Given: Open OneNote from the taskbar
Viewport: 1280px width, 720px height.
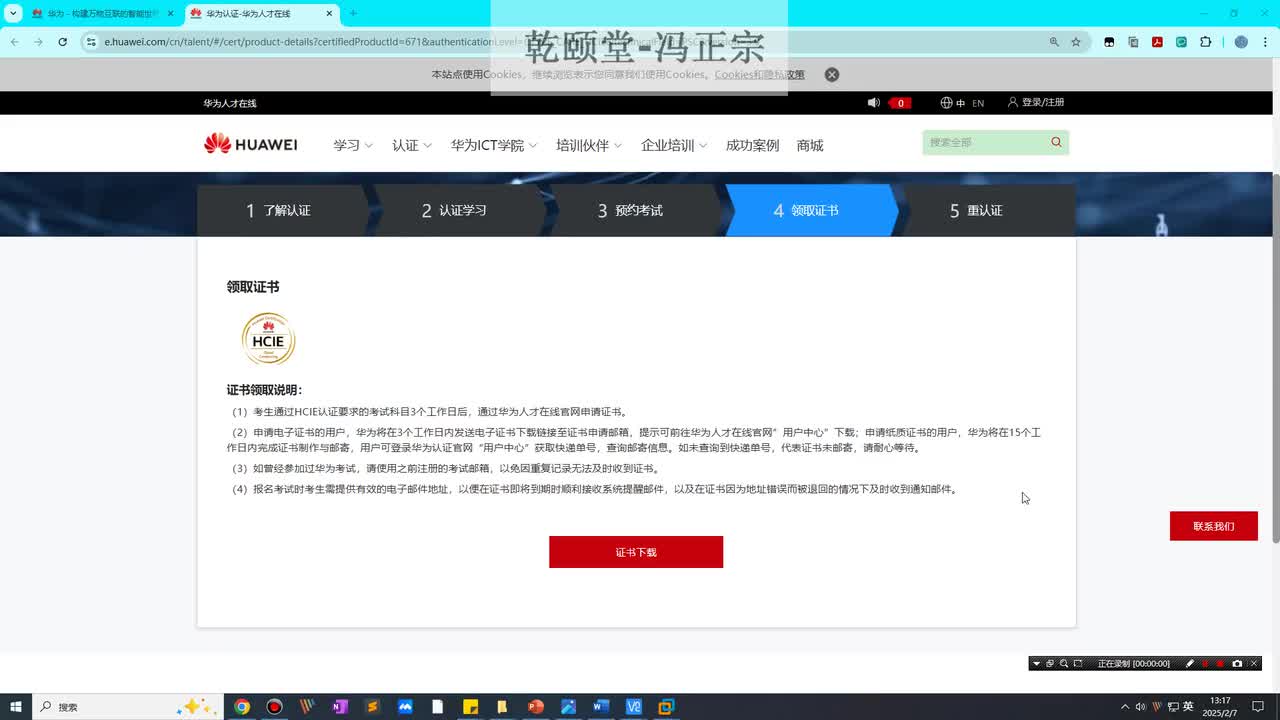Looking at the screenshot, I should click(x=339, y=706).
